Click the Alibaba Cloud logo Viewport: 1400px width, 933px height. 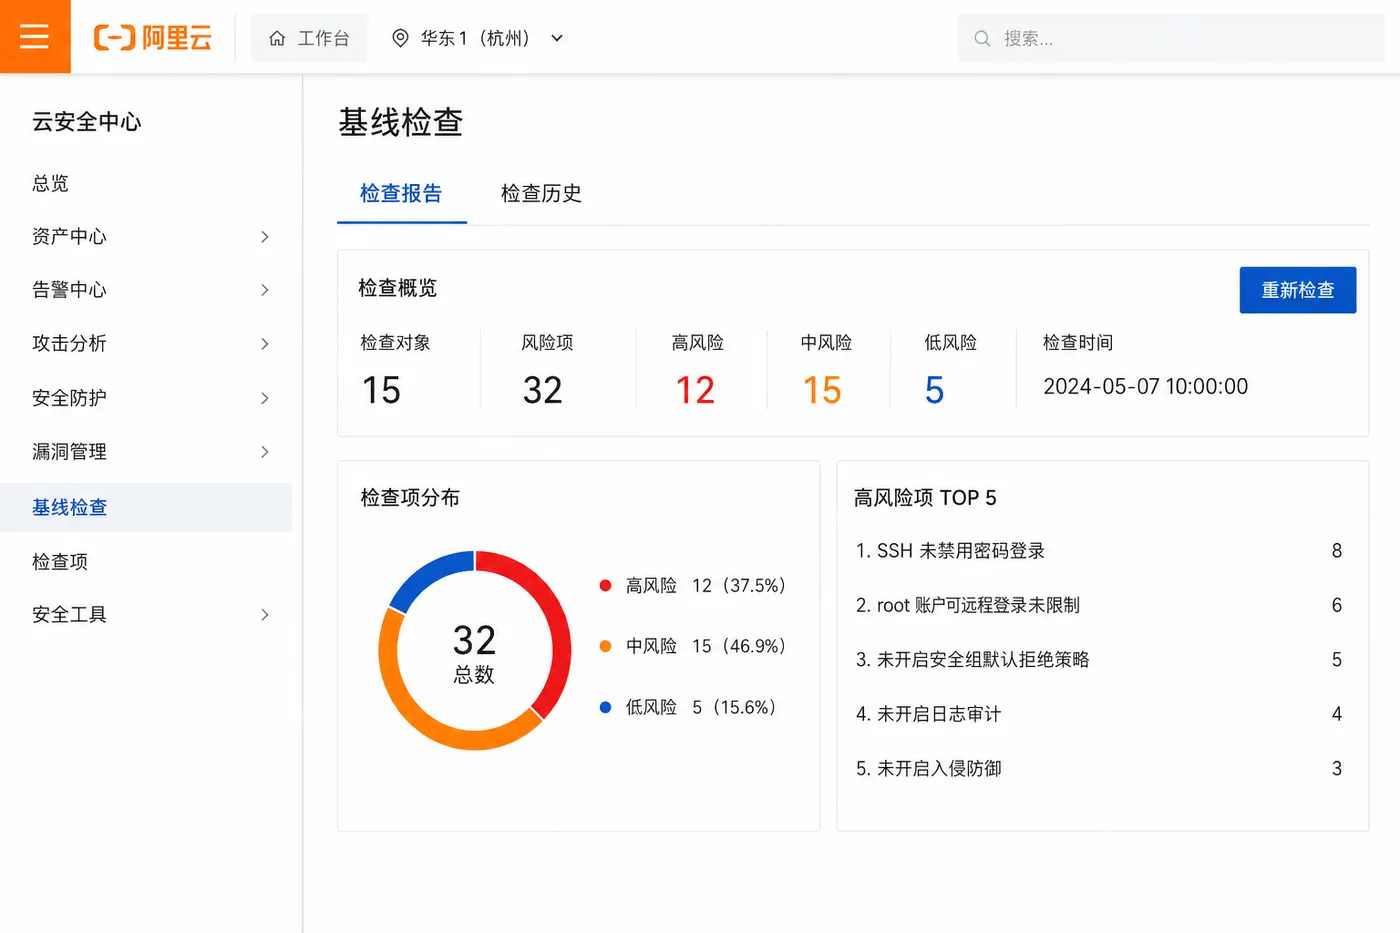point(153,38)
